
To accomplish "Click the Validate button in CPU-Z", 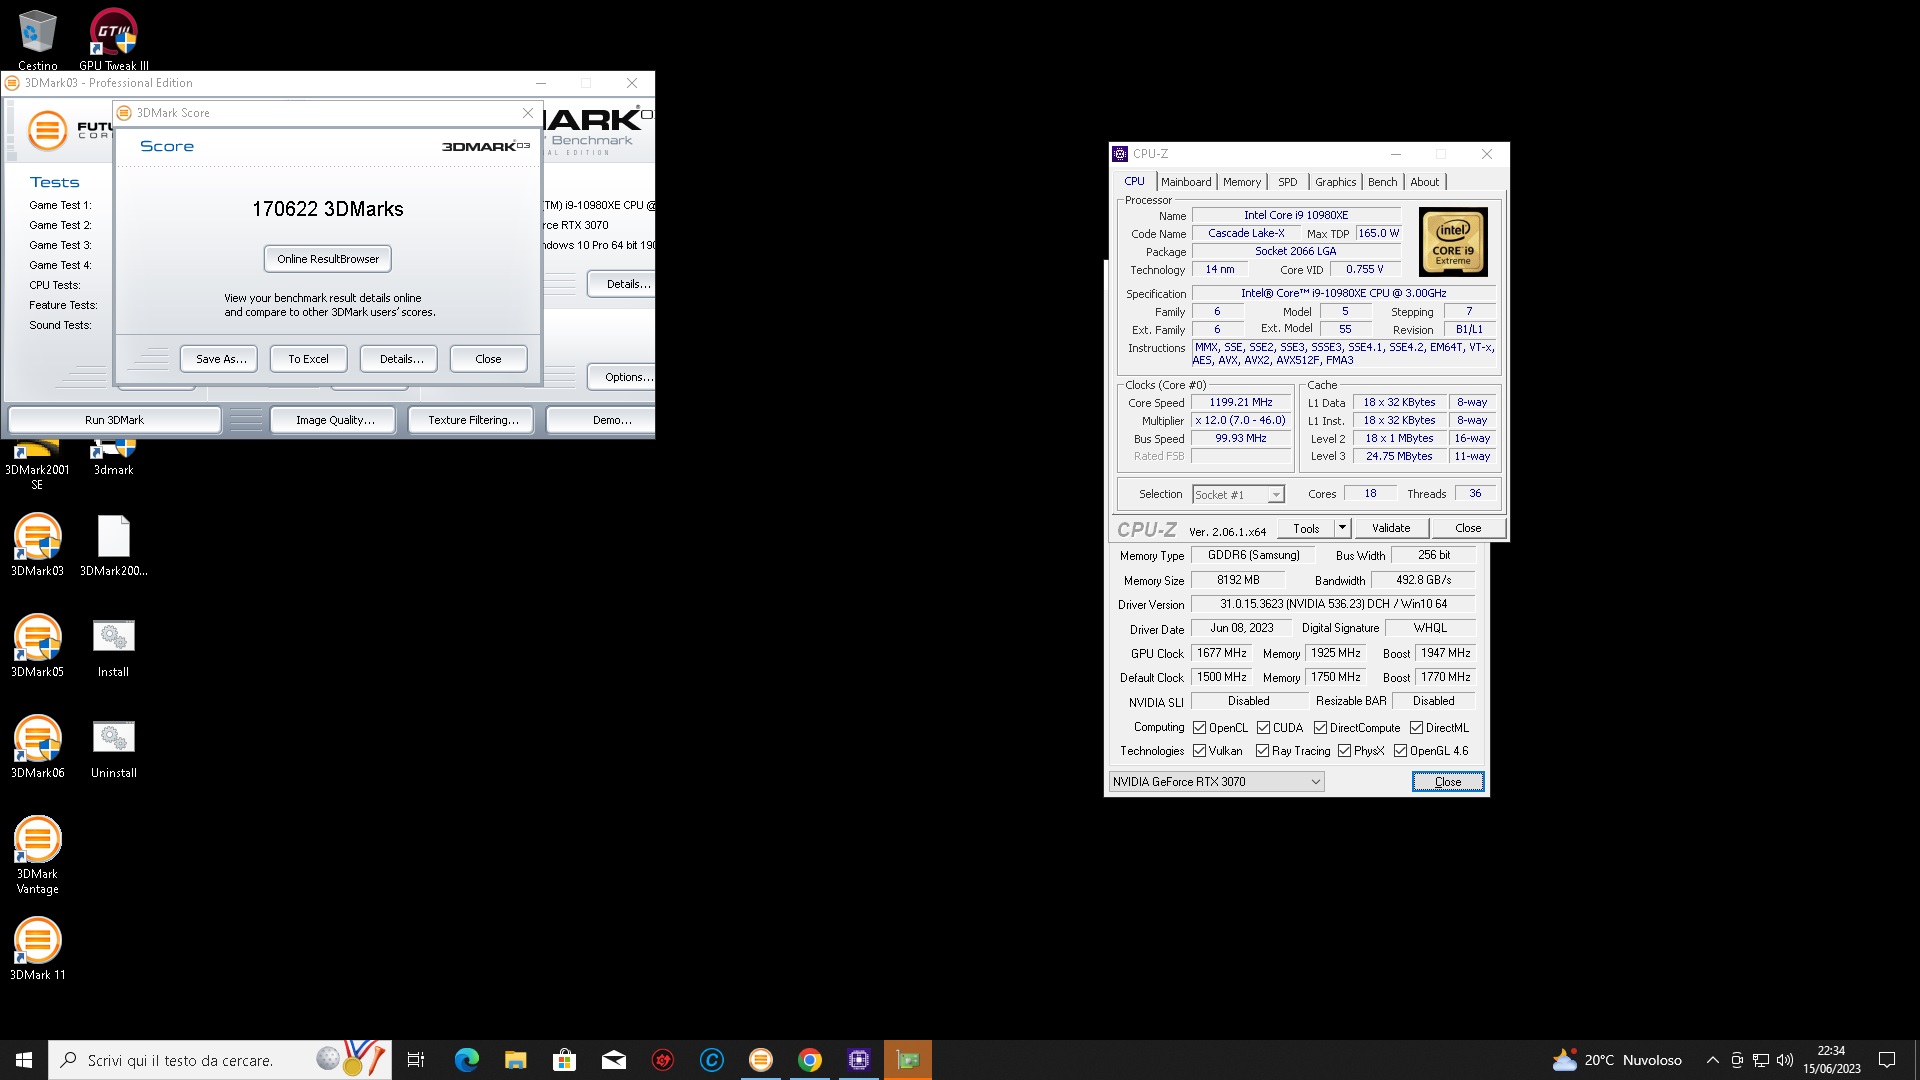I will pyautogui.click(x=1391, y=528).
